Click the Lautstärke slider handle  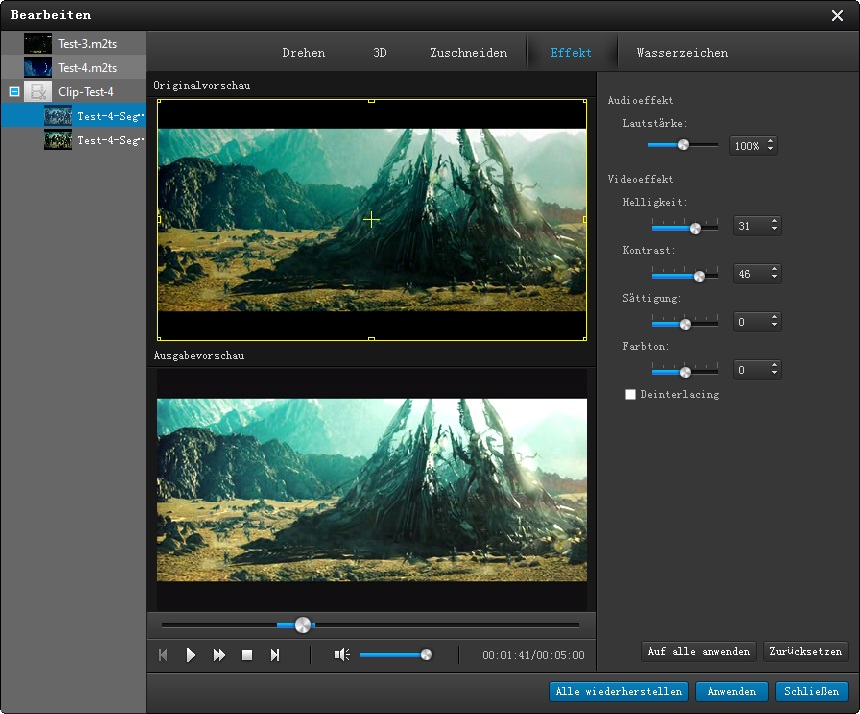pyautogui.click(x=683, y=145)
